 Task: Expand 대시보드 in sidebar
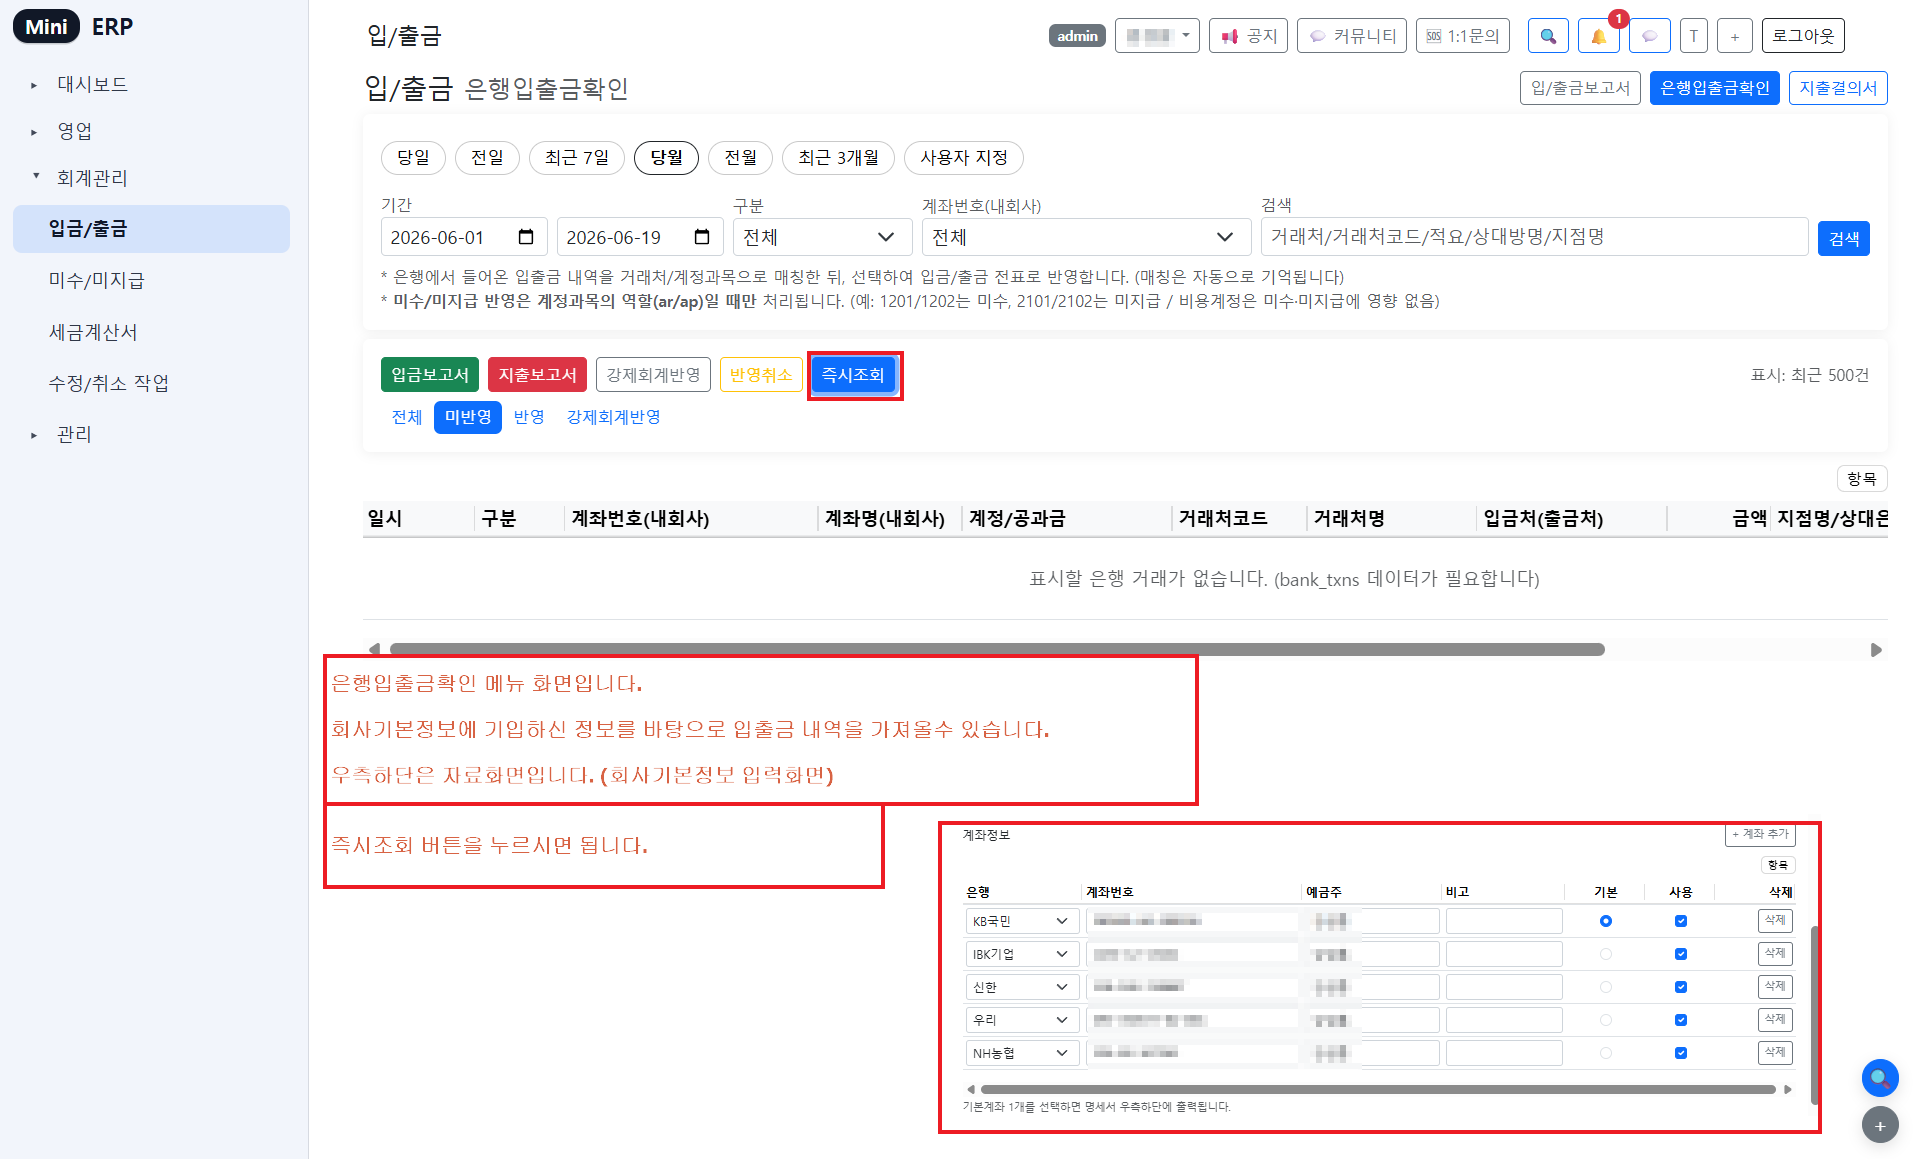coord(92,84)
